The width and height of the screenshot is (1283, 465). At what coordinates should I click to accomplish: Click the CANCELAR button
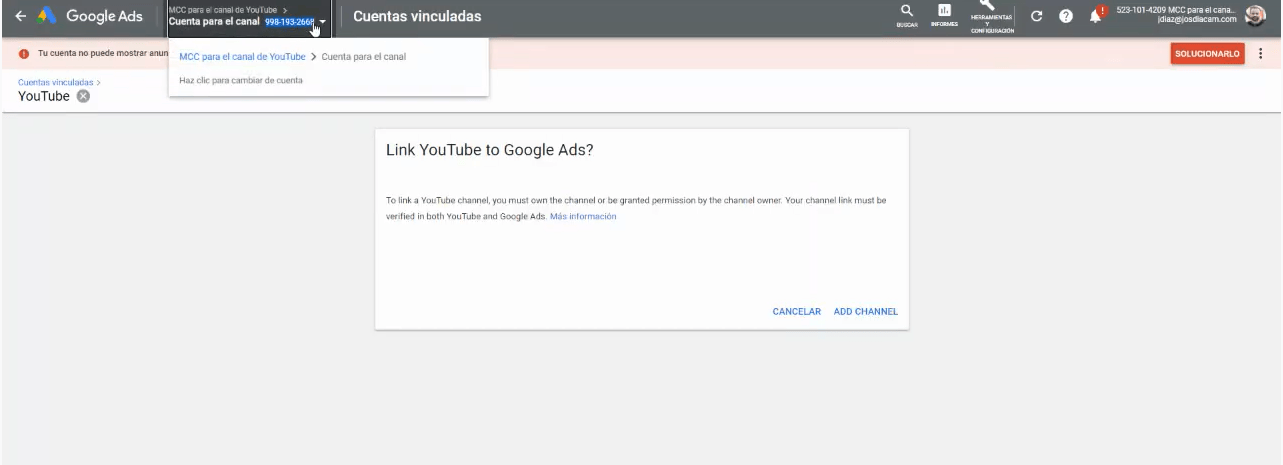tap(797, 312)
